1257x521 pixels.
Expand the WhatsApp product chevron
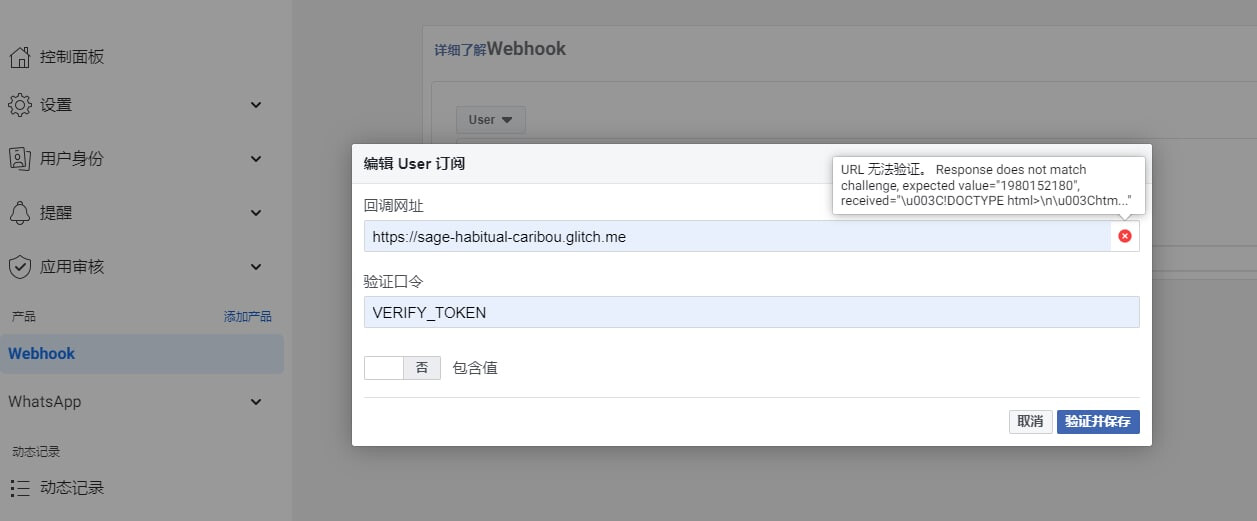(256, 402)
